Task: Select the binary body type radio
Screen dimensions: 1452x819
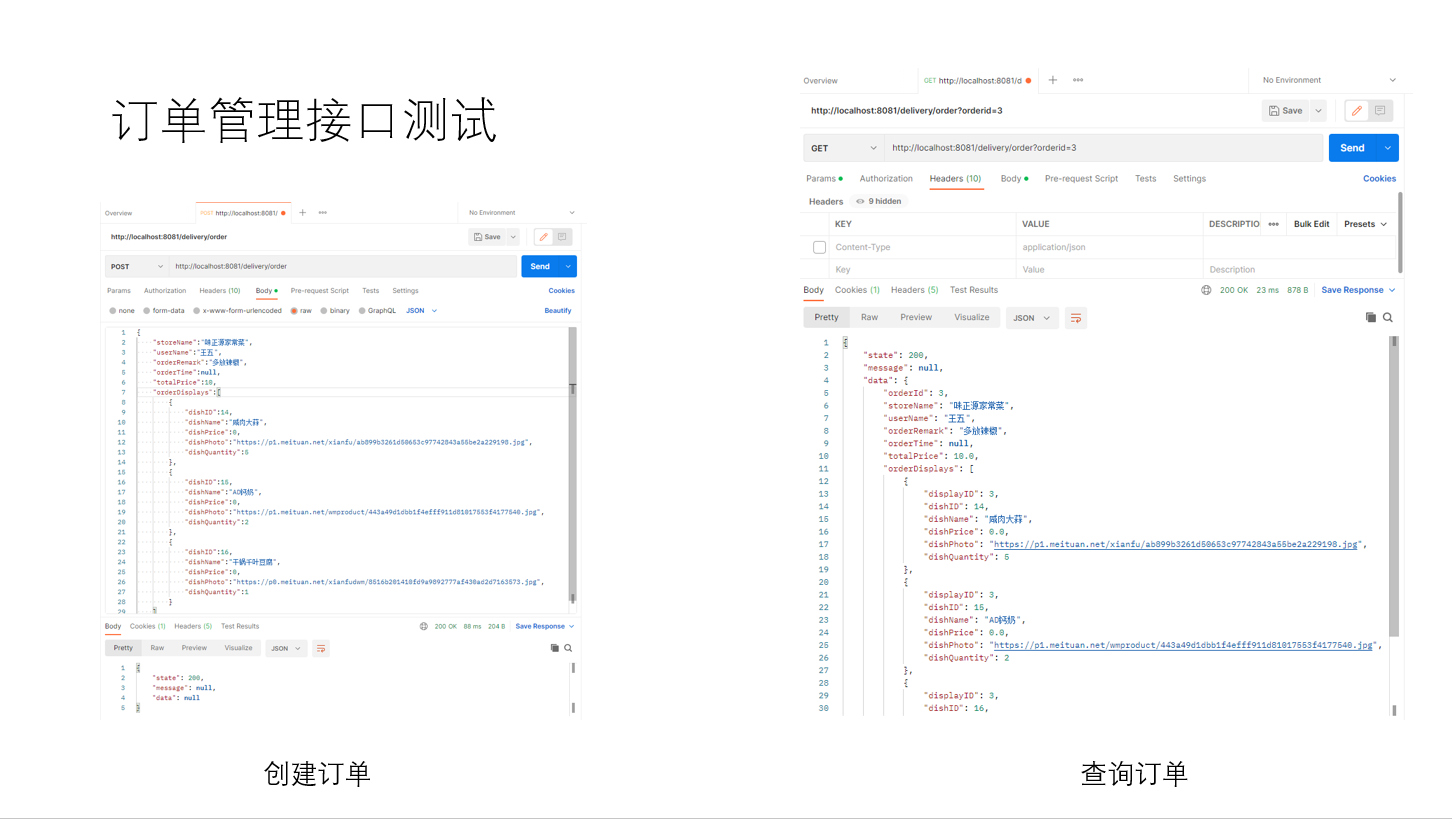Action: 324,311
